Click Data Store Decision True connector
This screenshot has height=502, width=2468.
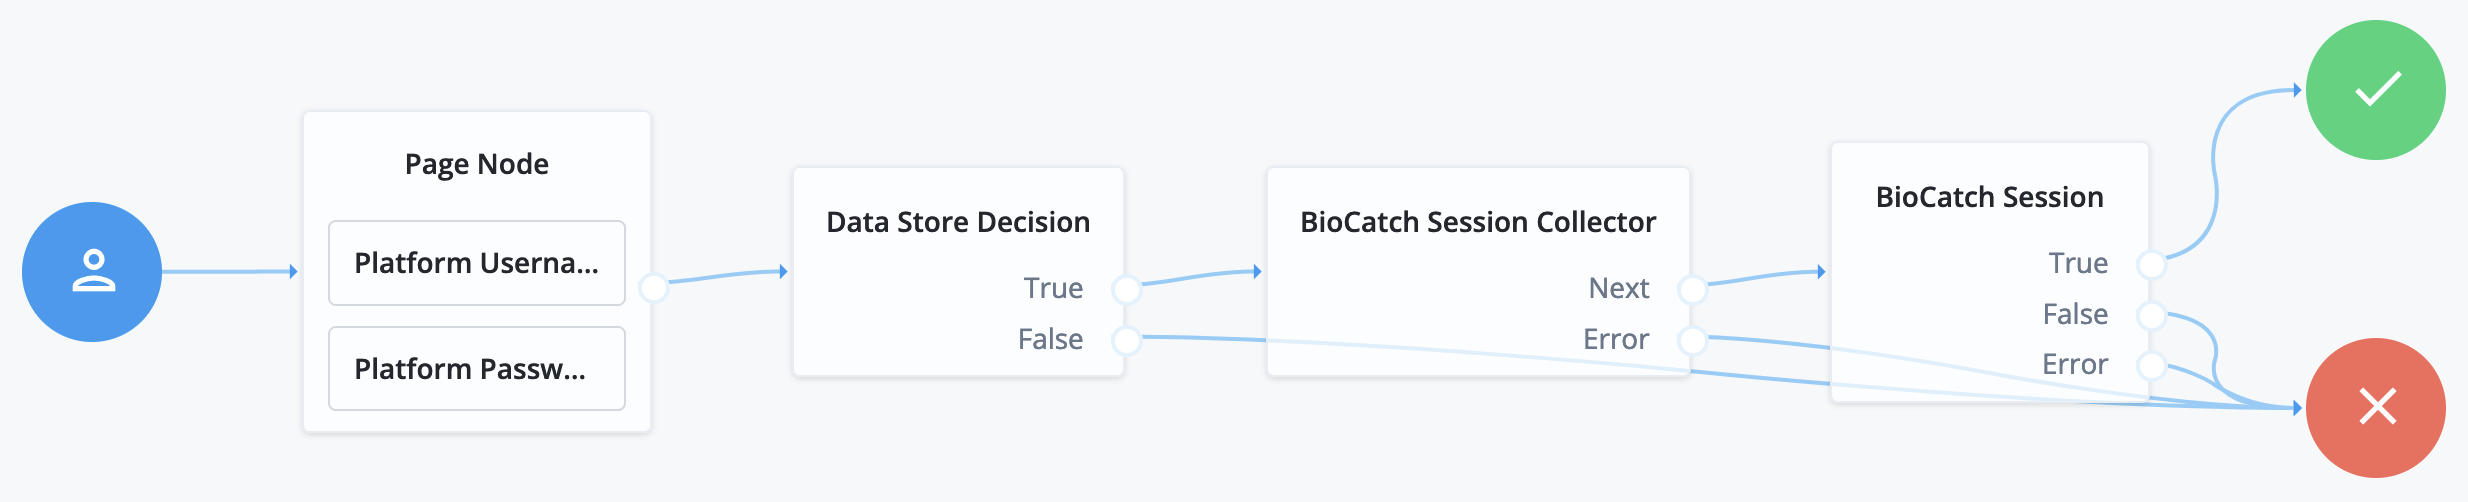1127,290
